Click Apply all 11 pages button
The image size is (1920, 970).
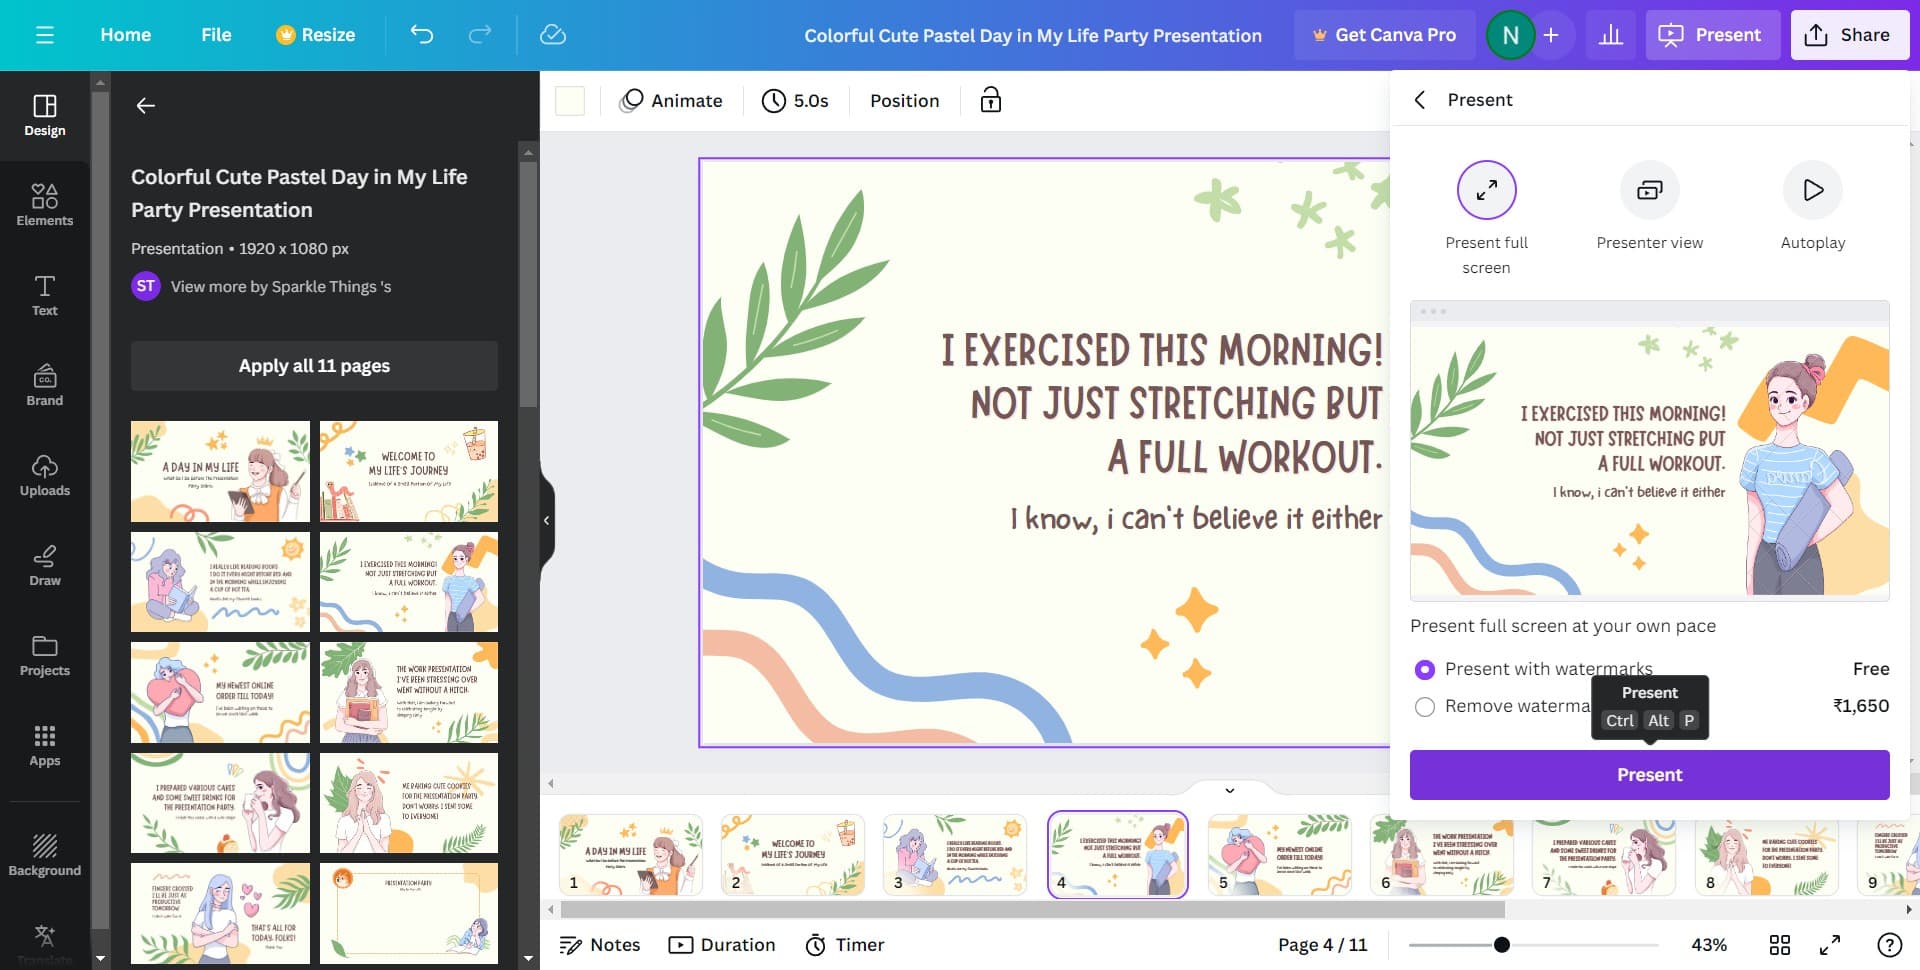point(314,366)
